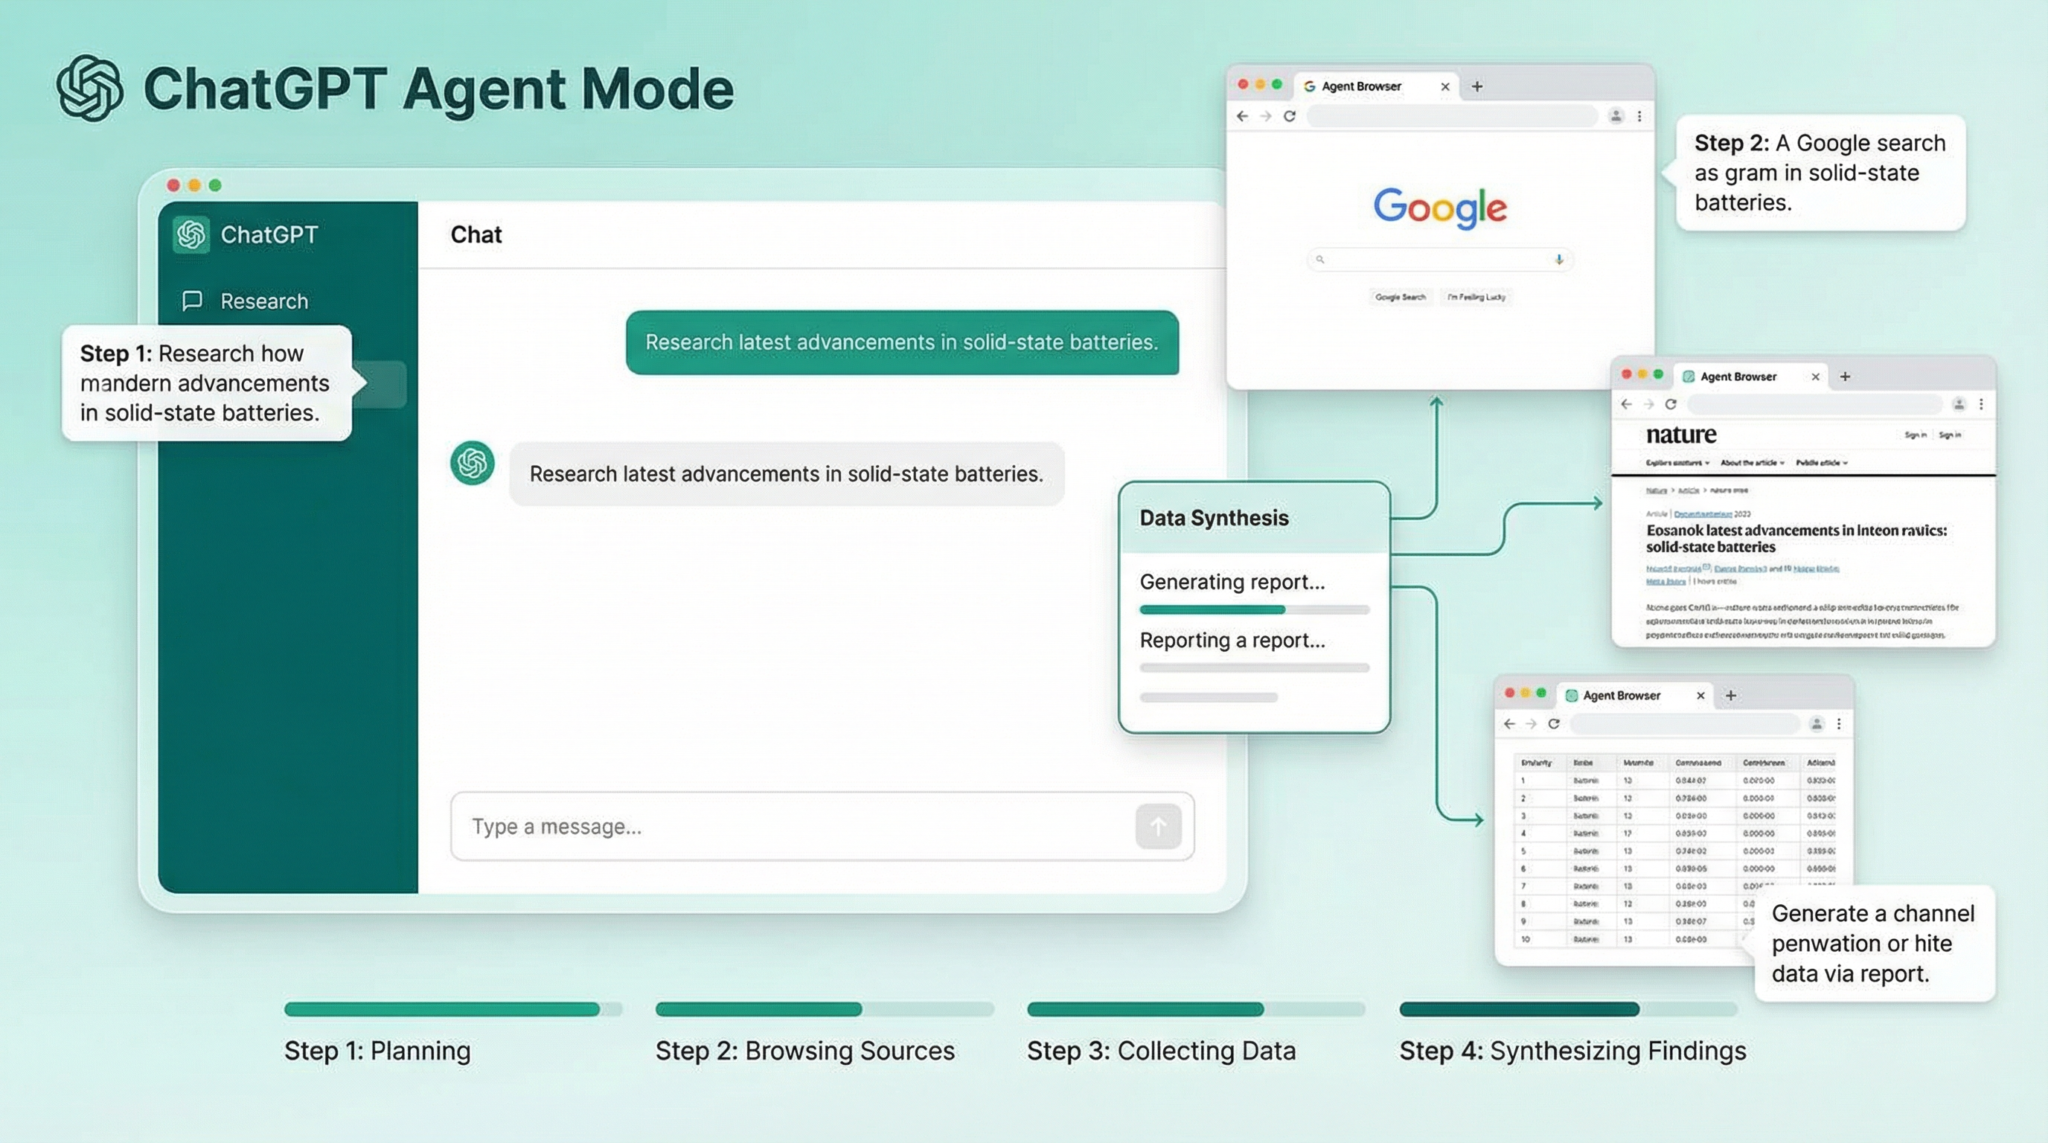Image resolution: width=2048 pixels, height=1143 pixels.
Task: Click the reload icon in the Agent Browser toolbar
Action: tap(1289, 116)
